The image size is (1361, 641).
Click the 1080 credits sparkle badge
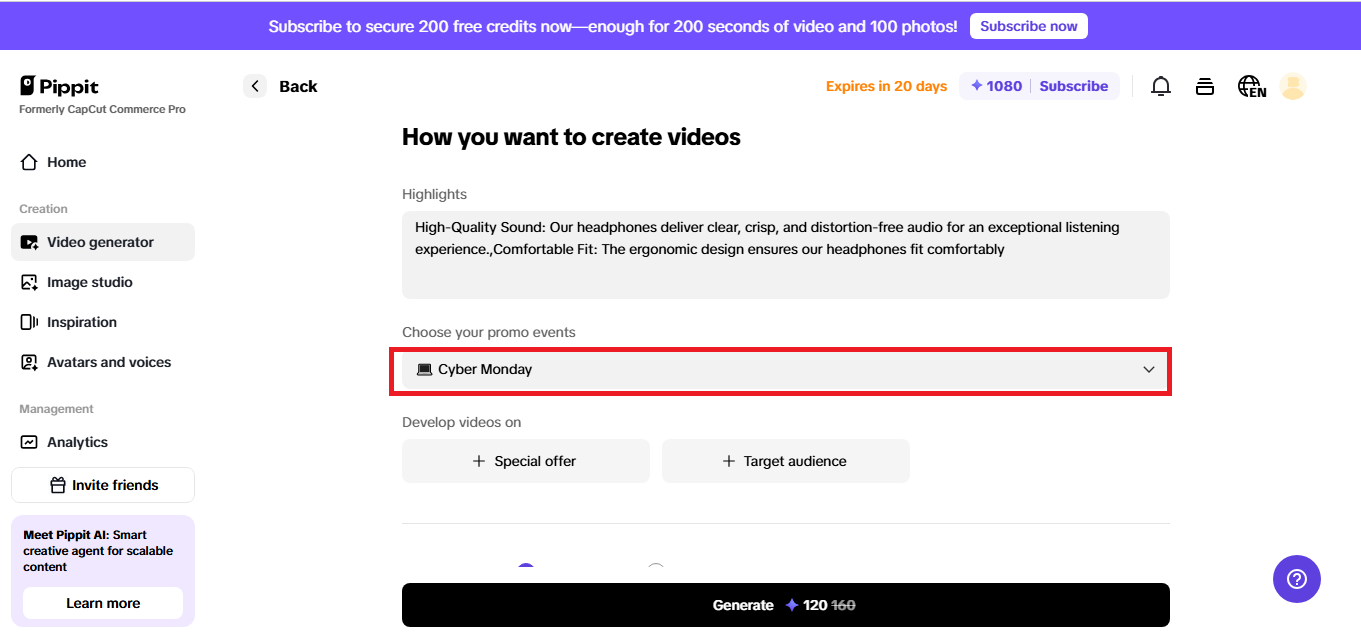coord(996,87)
